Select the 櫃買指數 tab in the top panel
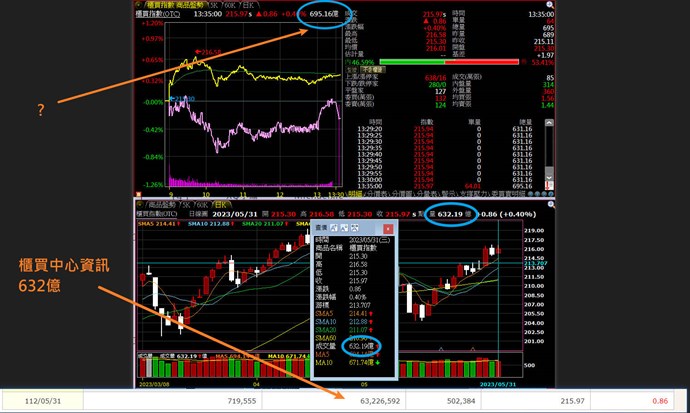This screenshot has height=413, width=690. point(175,5)
